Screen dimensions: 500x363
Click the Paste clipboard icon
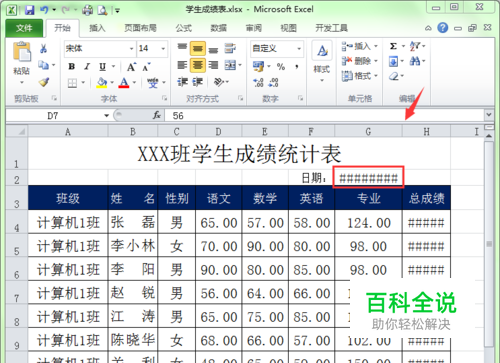(x=22, y=52)
